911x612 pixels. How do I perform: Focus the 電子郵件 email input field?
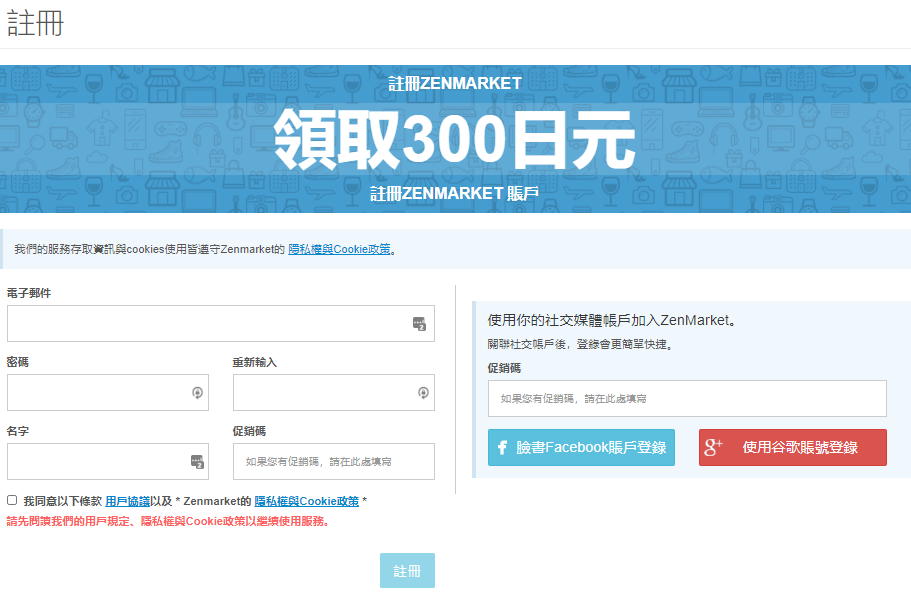point(221,324)
